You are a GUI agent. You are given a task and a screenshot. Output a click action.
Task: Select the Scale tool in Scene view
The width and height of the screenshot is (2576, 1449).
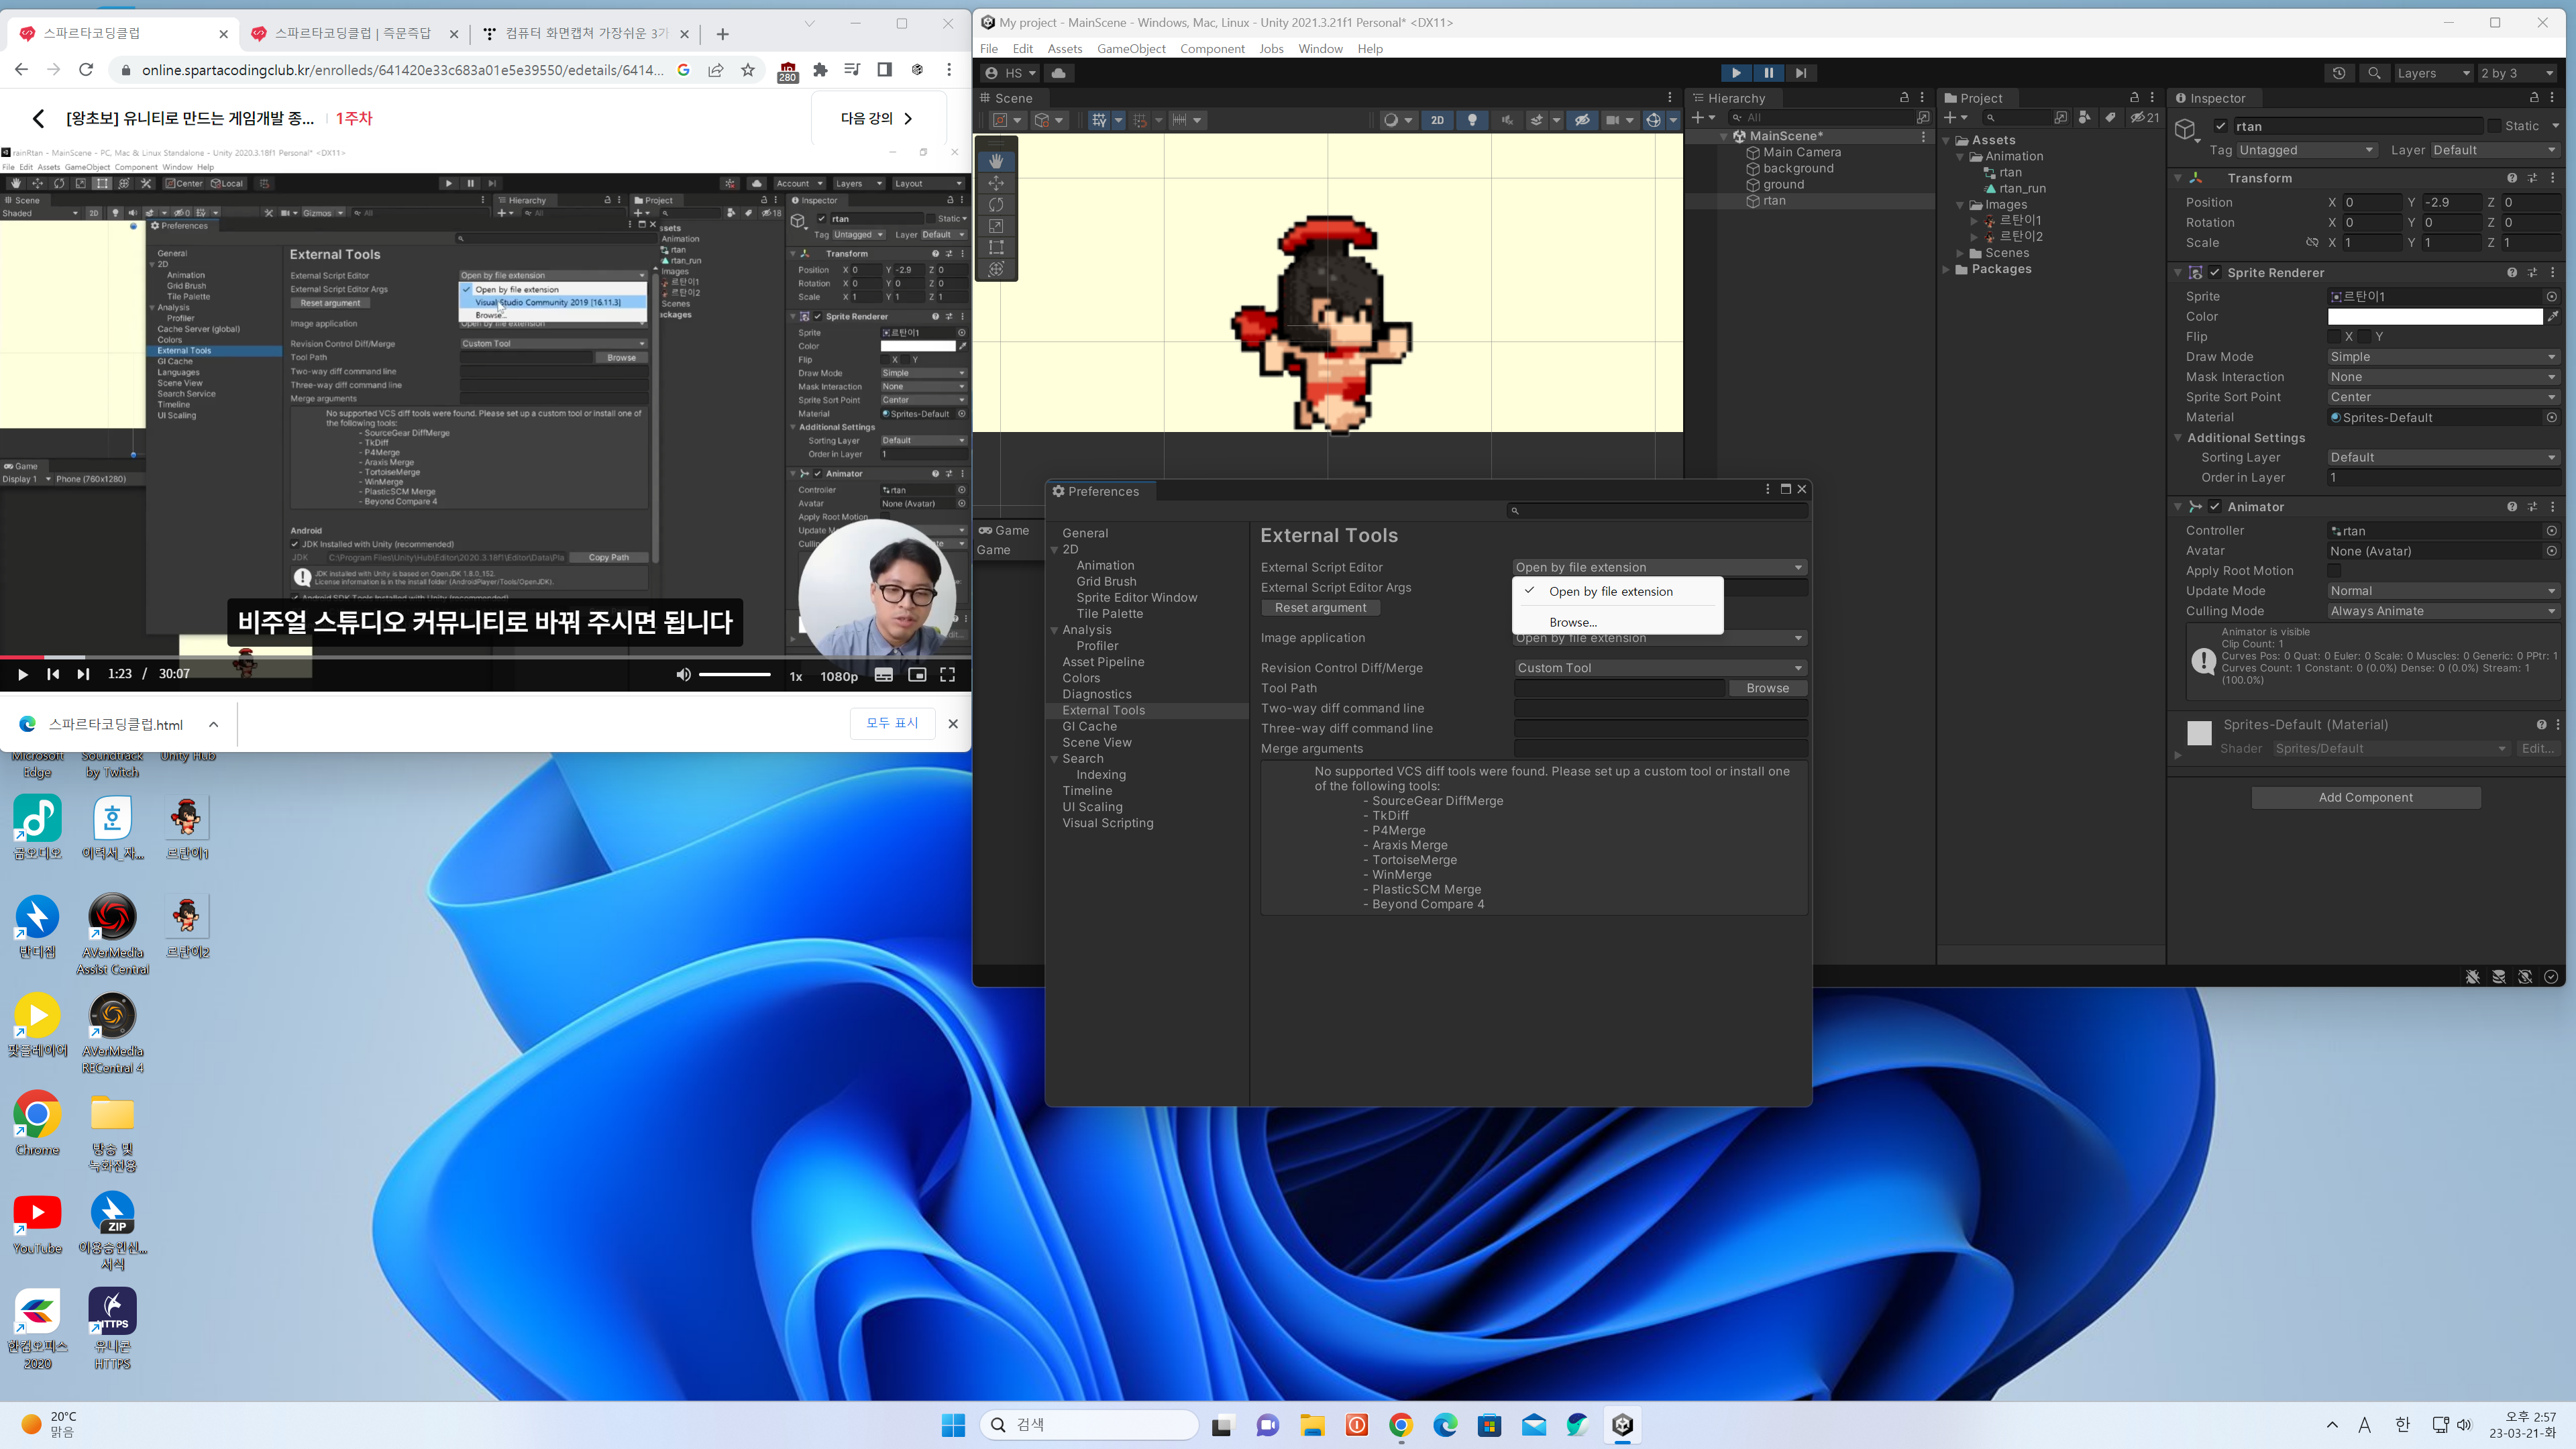pyautogui.click(x=996, y=226)
